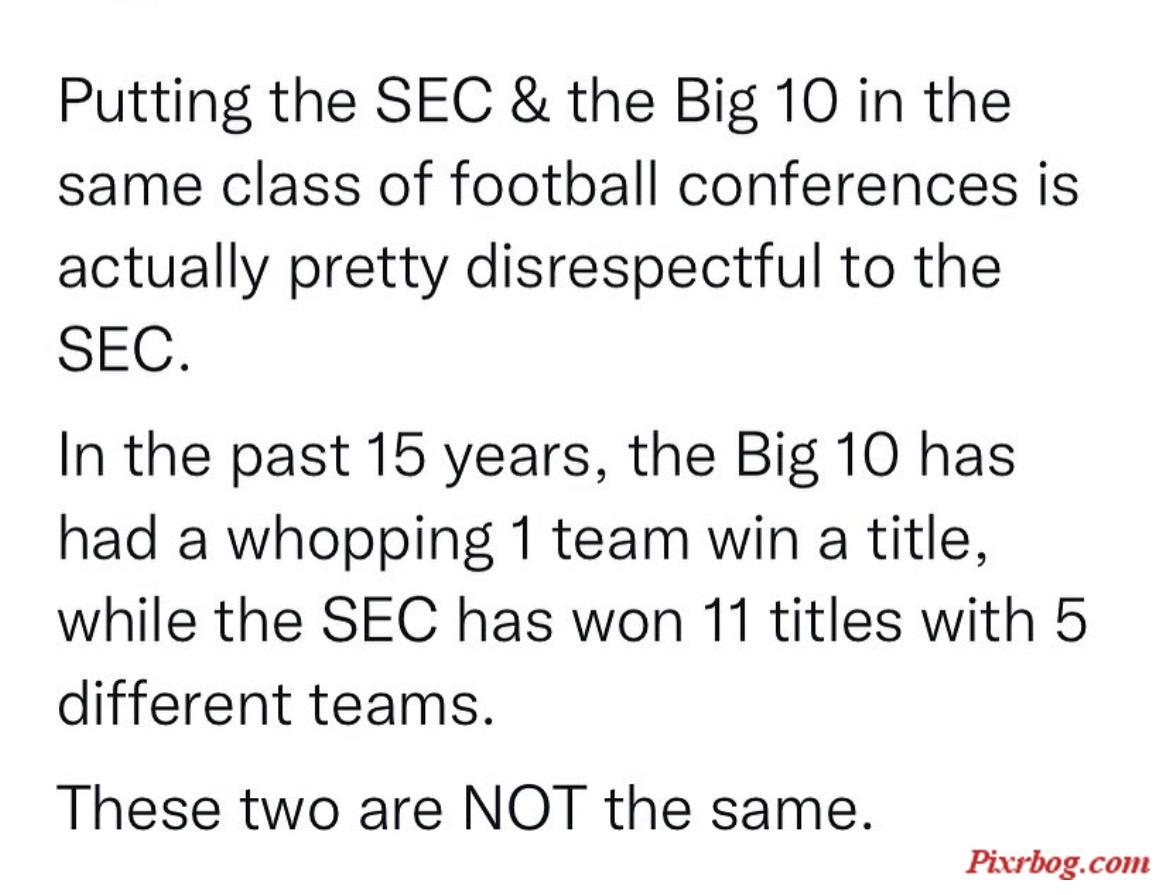Select the word 'same.' ending the tweet
The width and height of the screenshot is (1170, 895).
point(791,808)
